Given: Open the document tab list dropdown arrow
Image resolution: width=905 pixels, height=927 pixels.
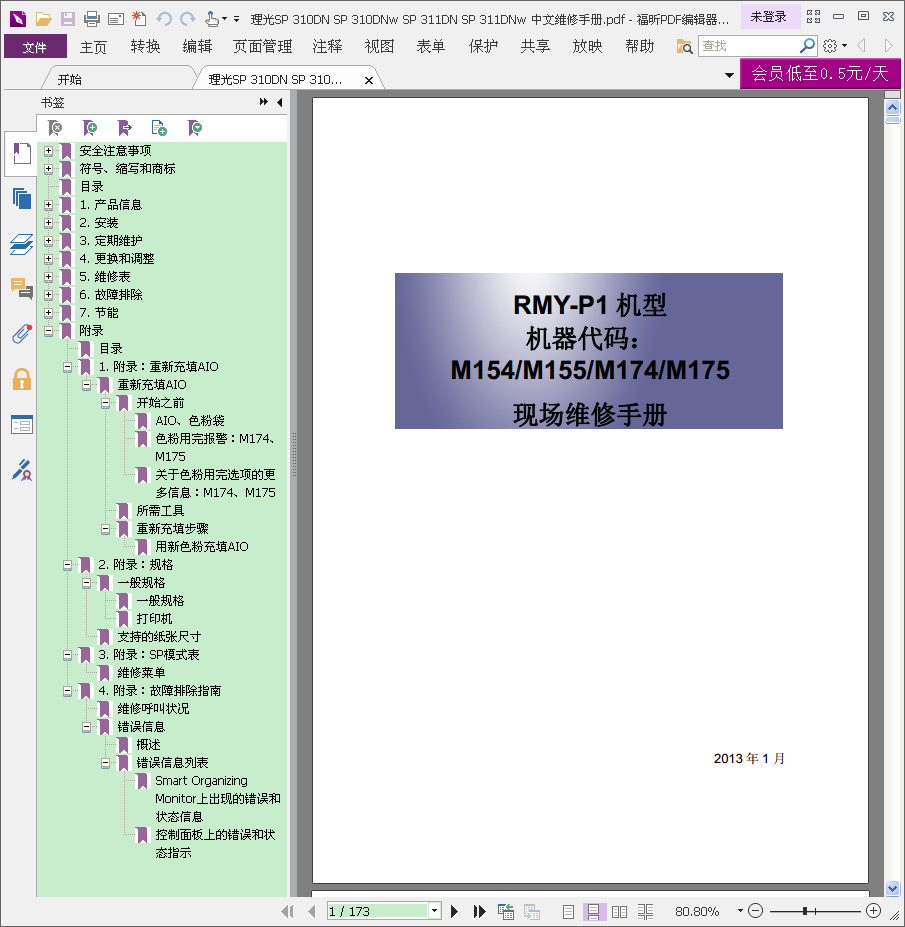Looking at the screenshot, I should pos(729,75).
